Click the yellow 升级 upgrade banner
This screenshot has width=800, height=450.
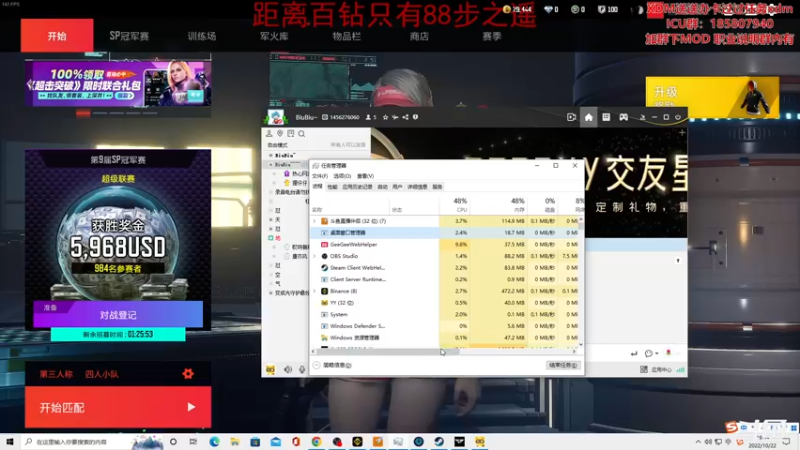(x=712, y=97)
